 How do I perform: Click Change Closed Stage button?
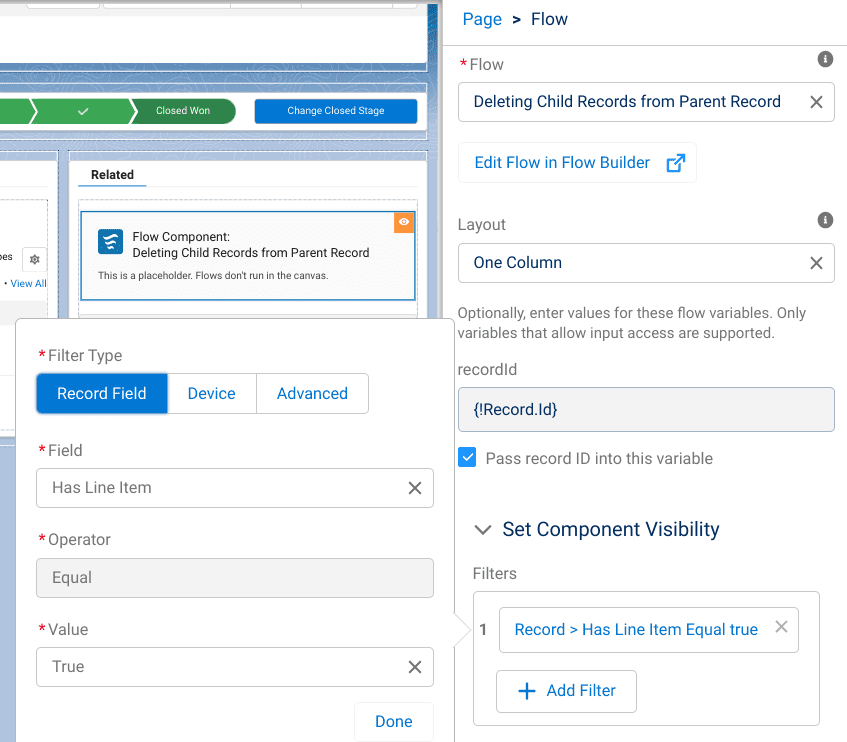coord(336,111)
